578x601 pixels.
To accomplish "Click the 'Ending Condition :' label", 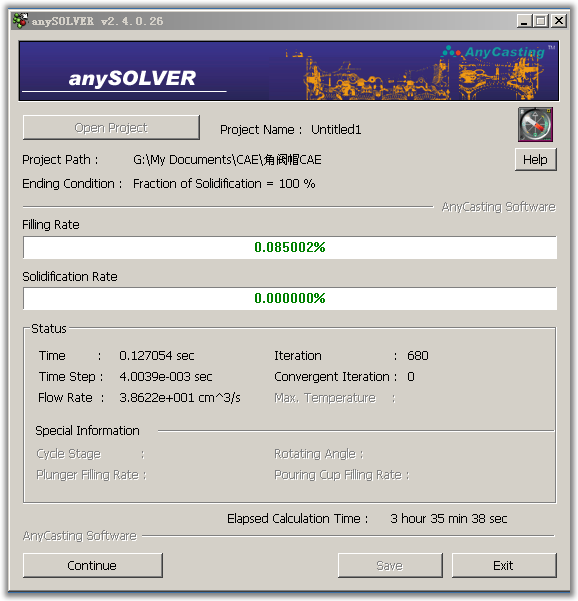I will pos(72,184).
